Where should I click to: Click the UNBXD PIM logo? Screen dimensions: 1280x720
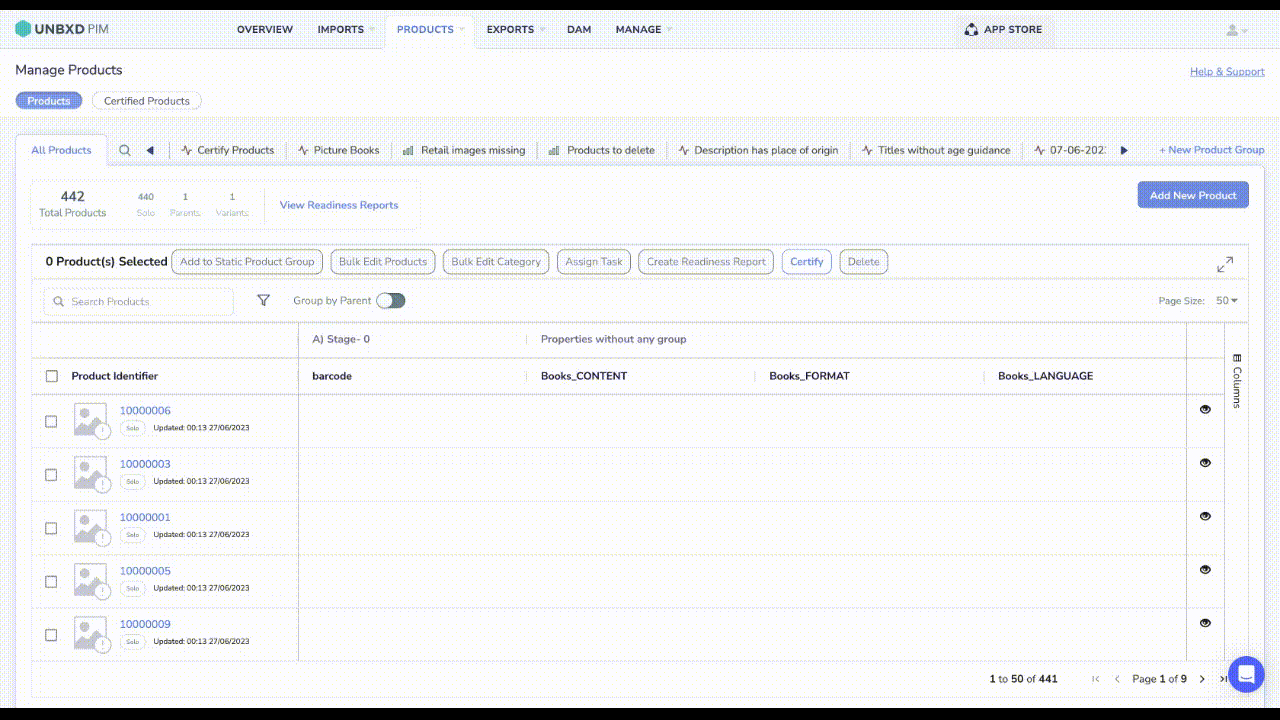click(x=62, y=30)
